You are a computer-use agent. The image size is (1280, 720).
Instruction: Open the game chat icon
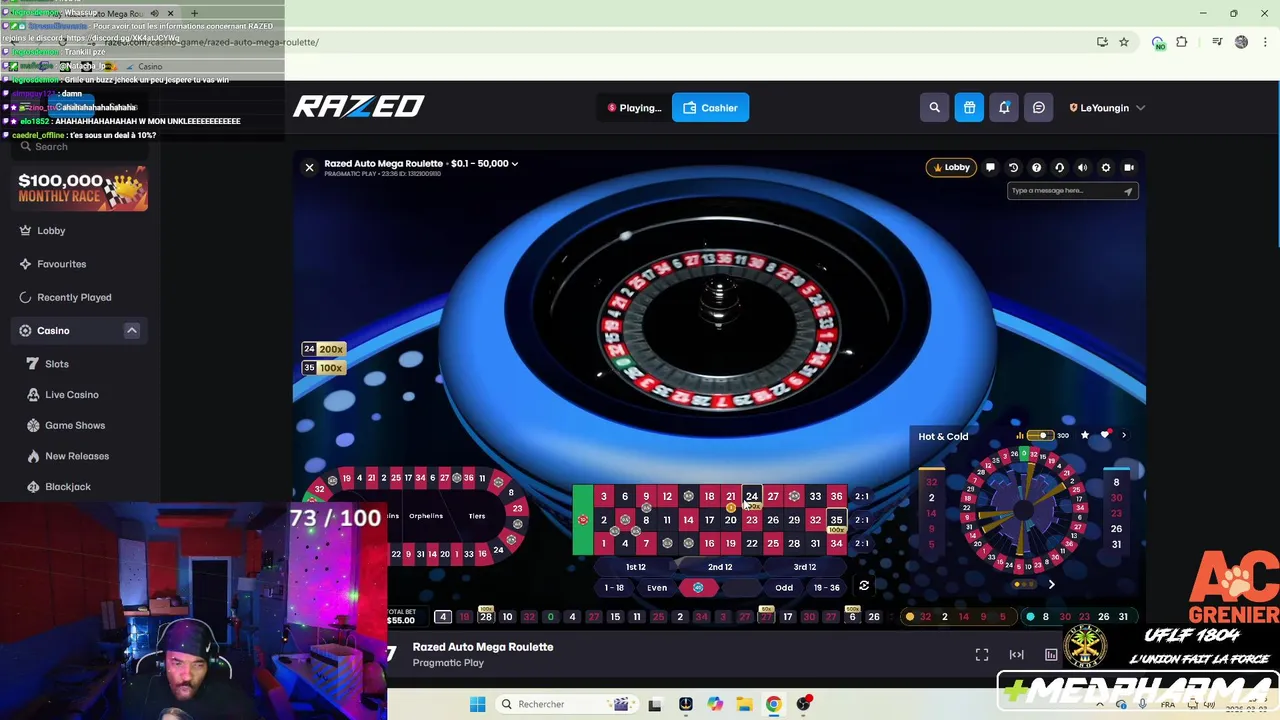pyautogui.click(x=990, y=168)
